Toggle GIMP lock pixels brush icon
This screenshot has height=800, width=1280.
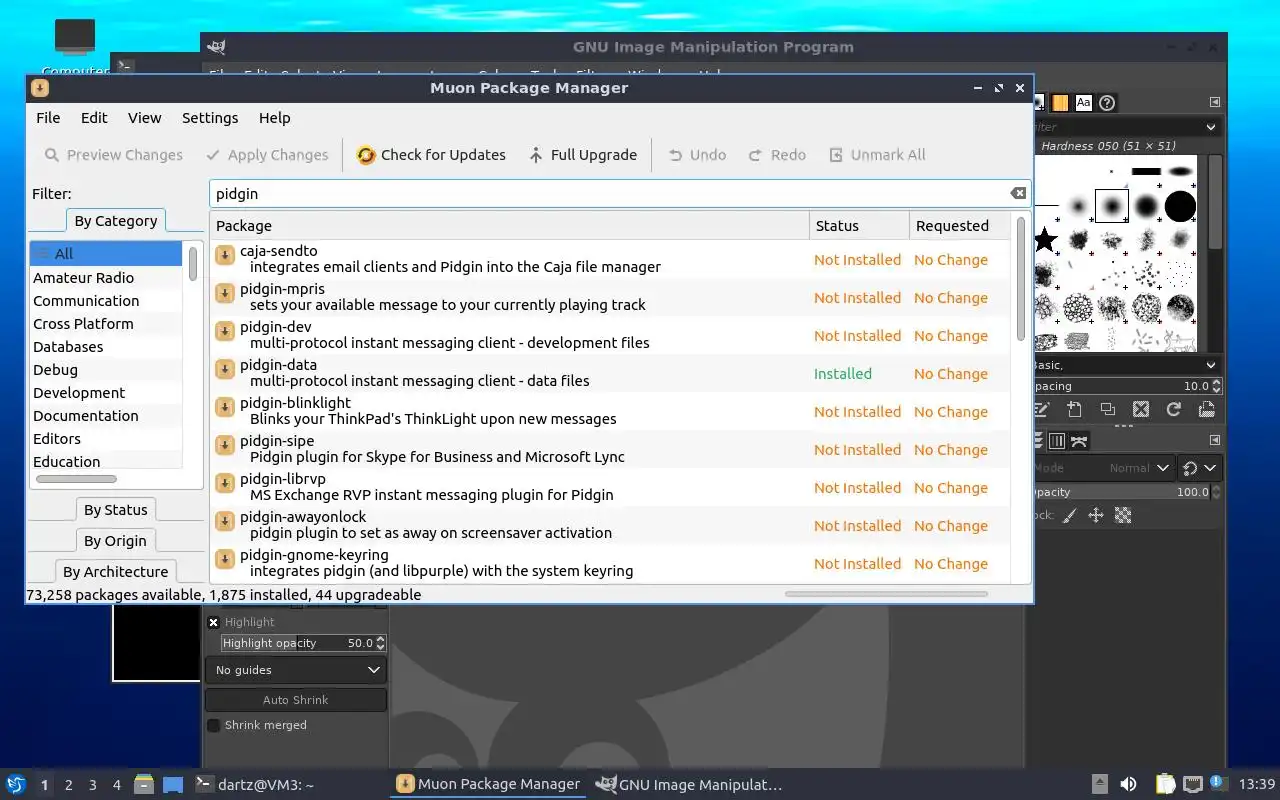(1069, 515)
